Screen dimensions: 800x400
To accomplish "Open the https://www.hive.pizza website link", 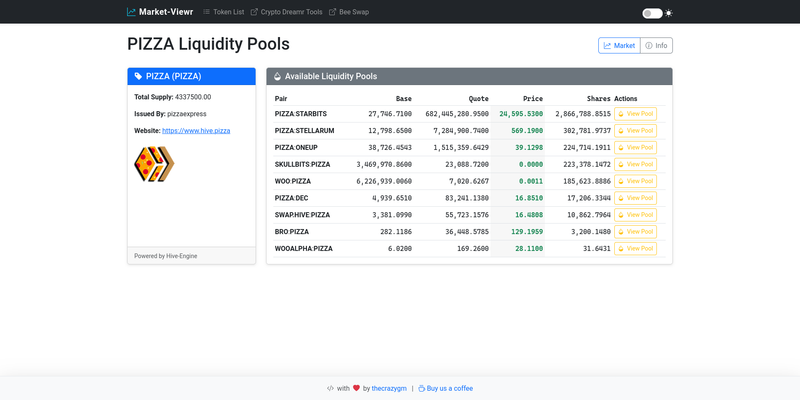I will (x=196, y=131).
